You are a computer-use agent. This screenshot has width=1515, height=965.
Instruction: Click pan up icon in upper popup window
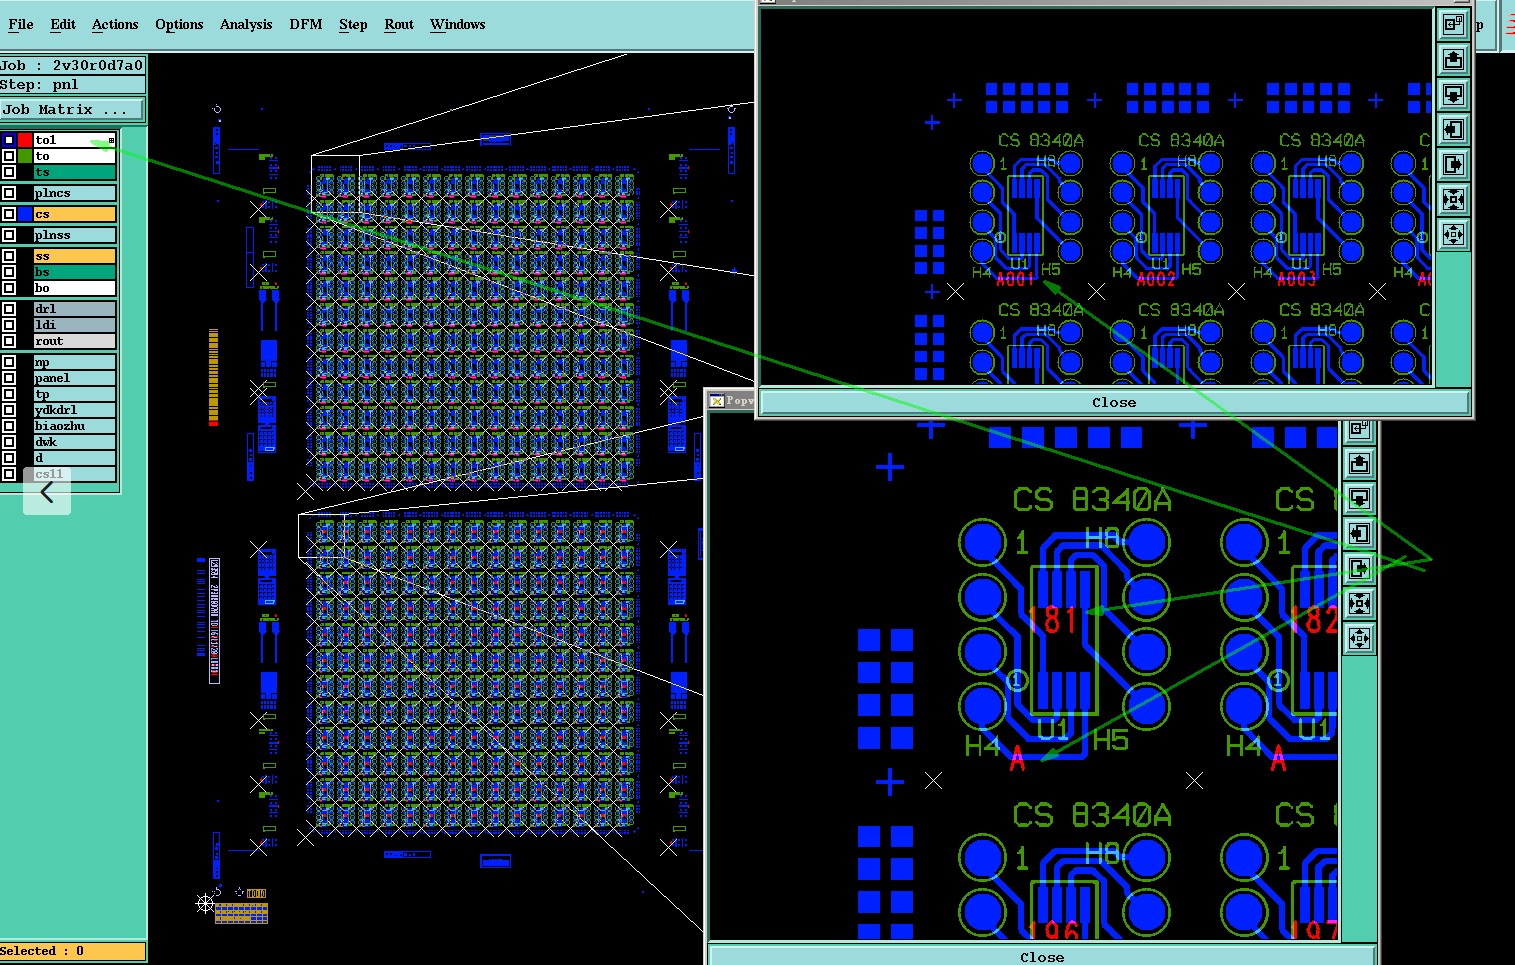tap(1453, 60)
